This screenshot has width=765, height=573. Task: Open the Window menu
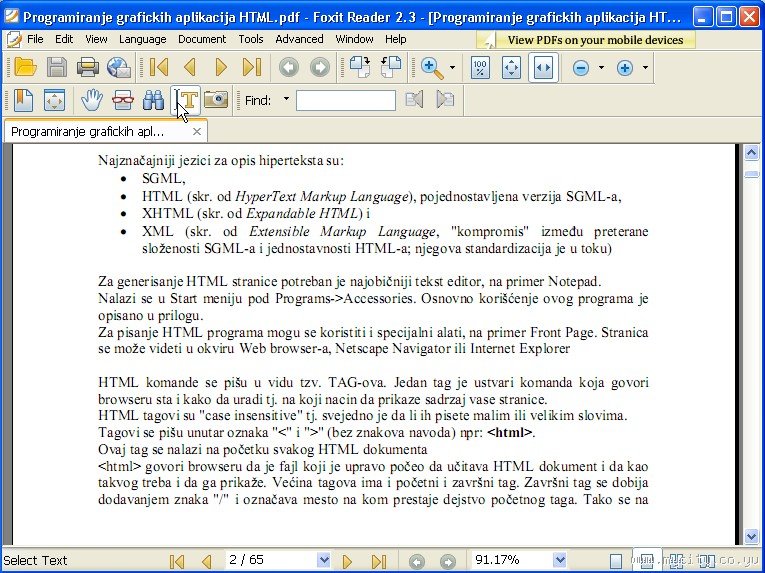point(354,39)
